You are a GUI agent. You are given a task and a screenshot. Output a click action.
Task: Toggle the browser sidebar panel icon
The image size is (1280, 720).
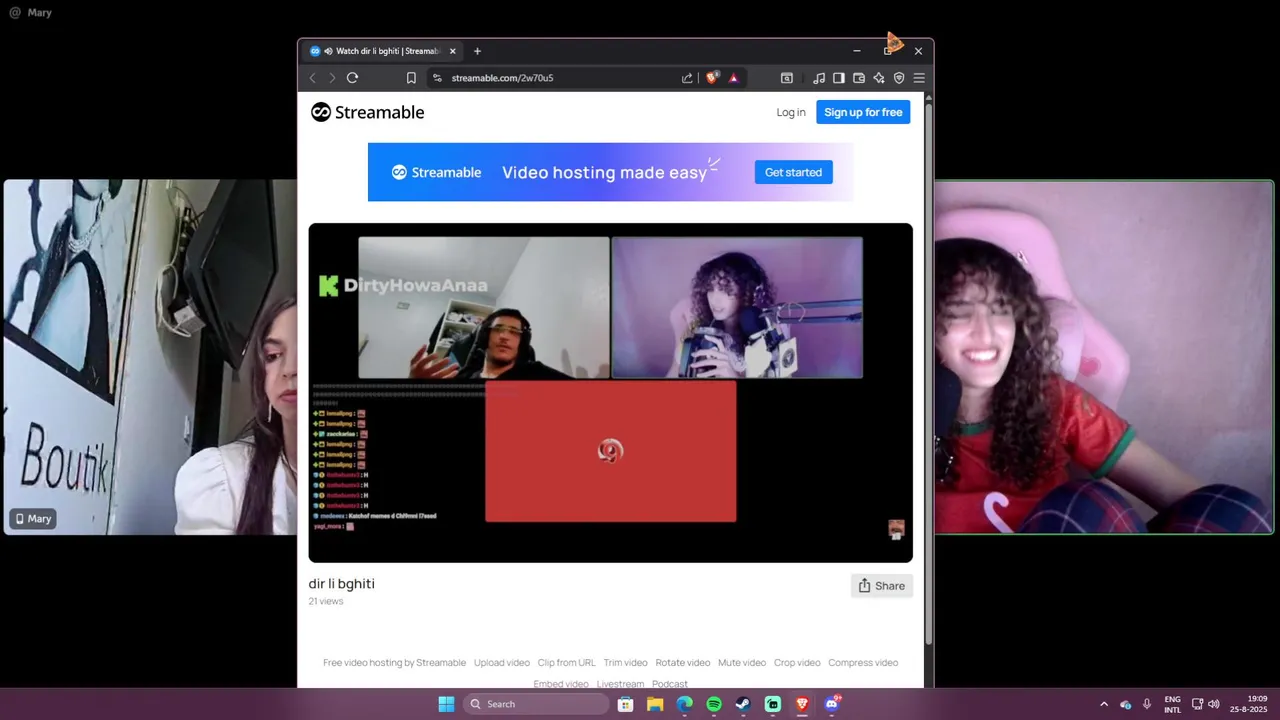click(x=839, y=78)
